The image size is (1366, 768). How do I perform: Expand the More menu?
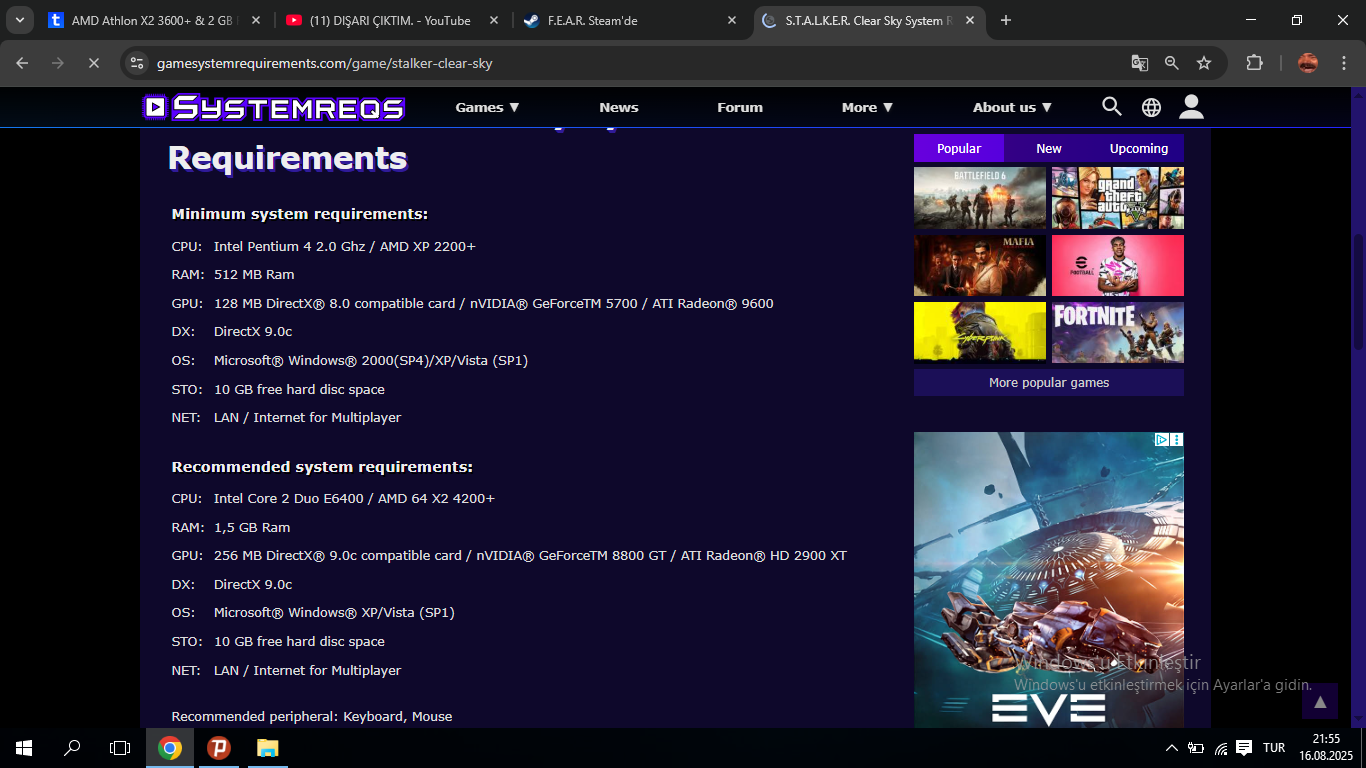867,107
